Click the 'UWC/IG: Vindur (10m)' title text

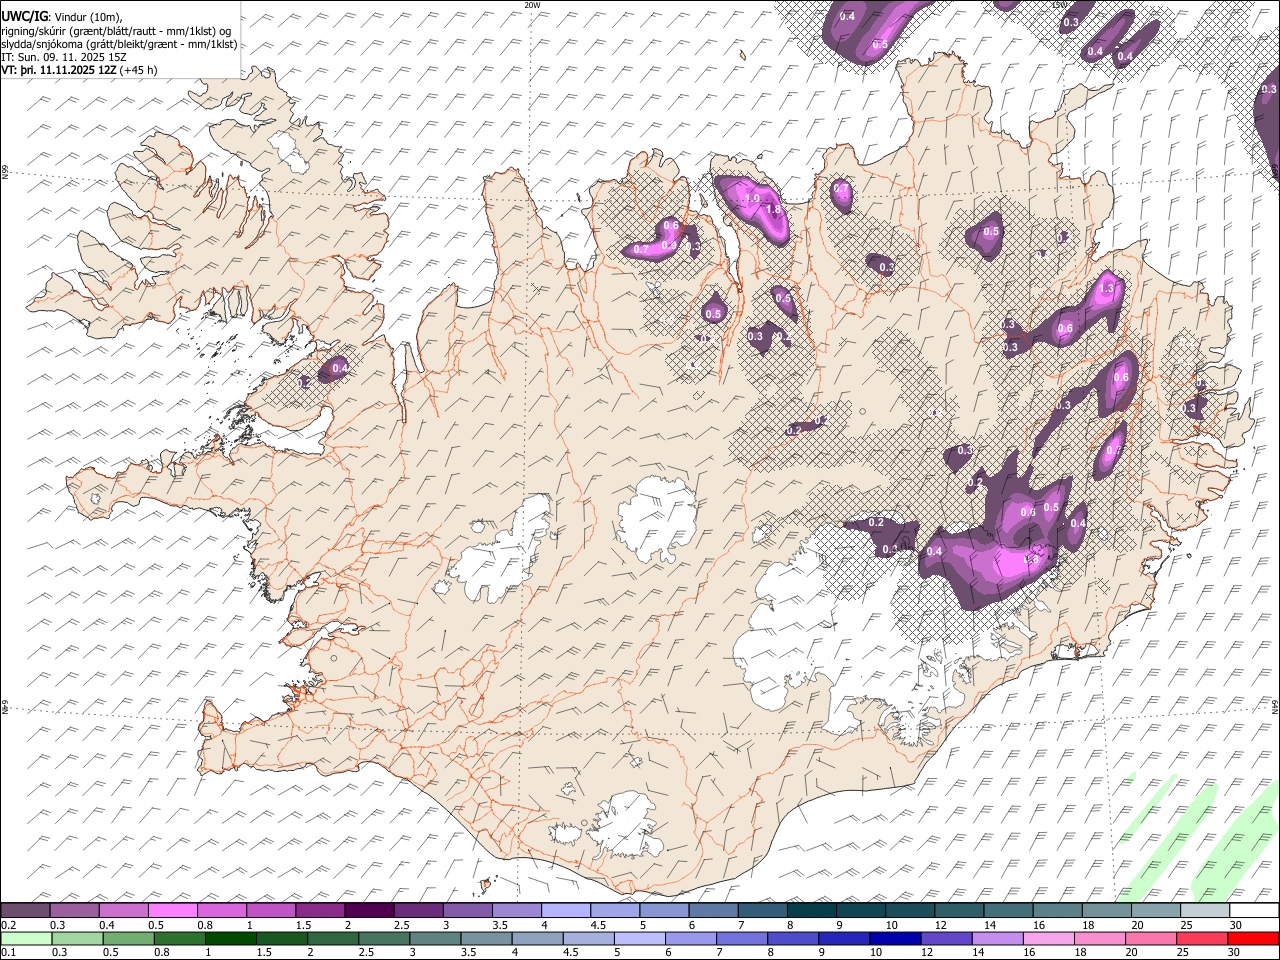pos(62,17)
